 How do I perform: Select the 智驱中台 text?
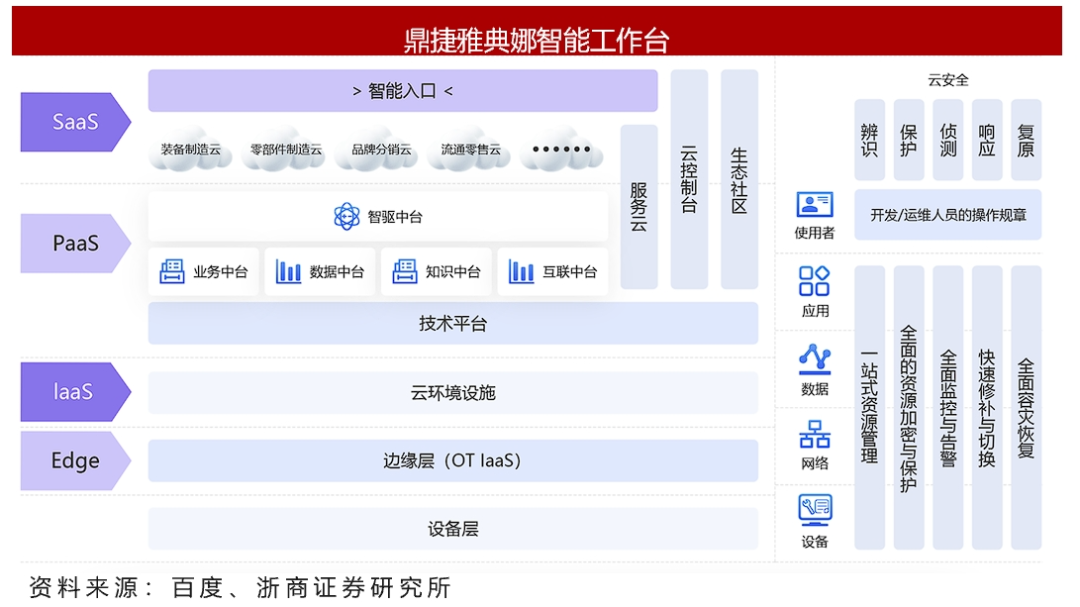coord(395,217)
